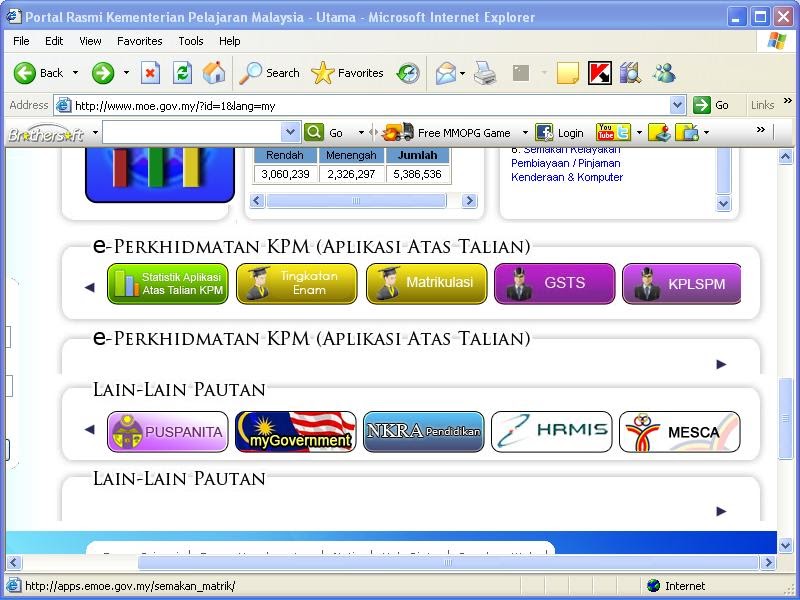Screen dimensions: 800x600
Task: Click right arrow under second e-Perkhidmatan heading
Action: pyautogui.click(x=721, y=364)
